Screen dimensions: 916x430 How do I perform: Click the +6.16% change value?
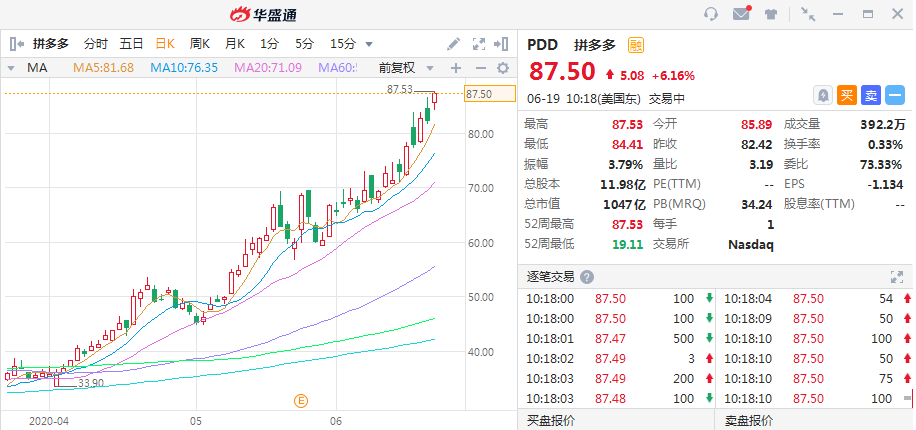point(674,75)
